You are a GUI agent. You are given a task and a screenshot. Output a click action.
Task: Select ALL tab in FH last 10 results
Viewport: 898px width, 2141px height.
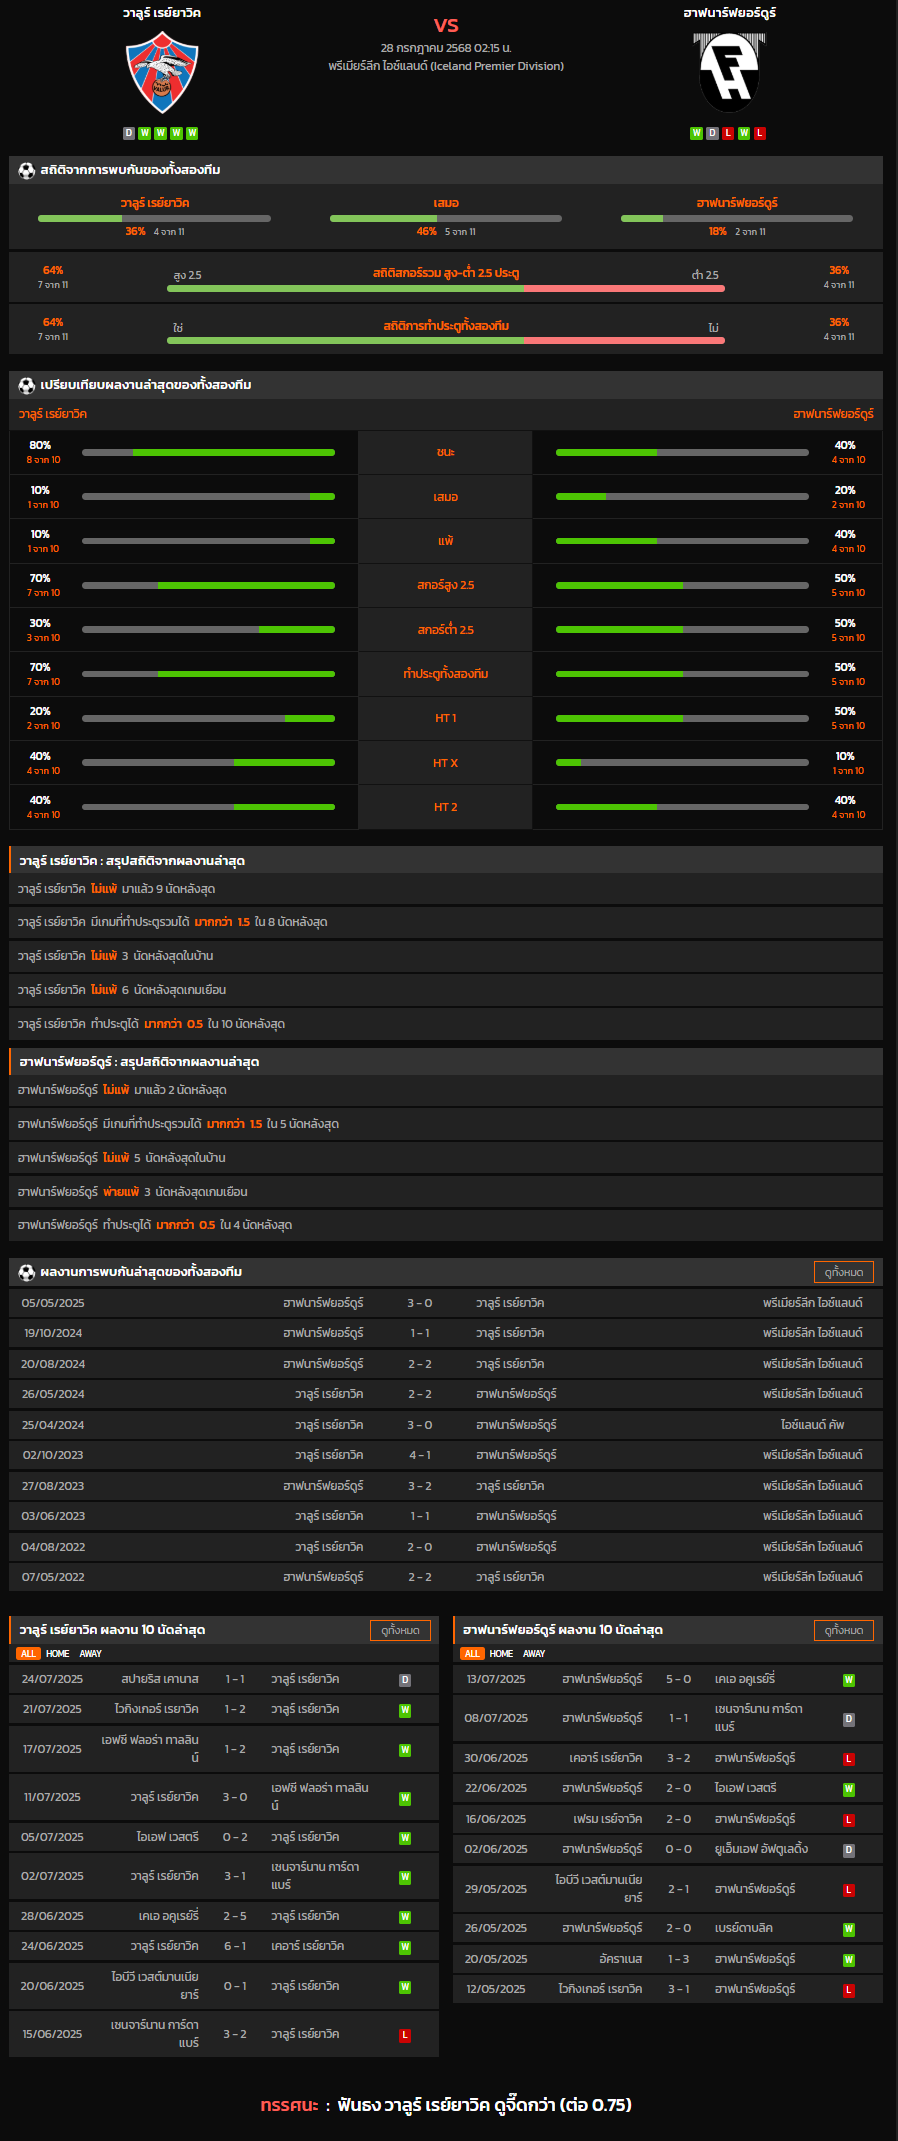(472, 1654)
